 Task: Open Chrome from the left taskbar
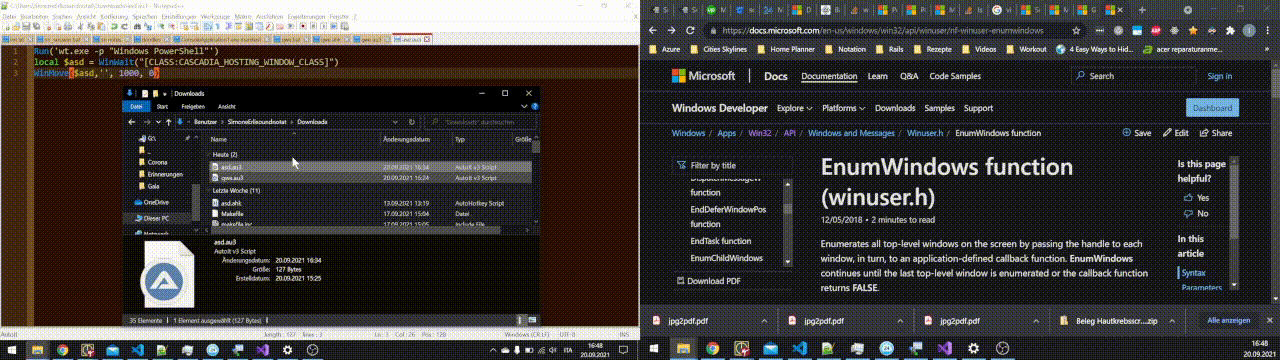(62, 349)
